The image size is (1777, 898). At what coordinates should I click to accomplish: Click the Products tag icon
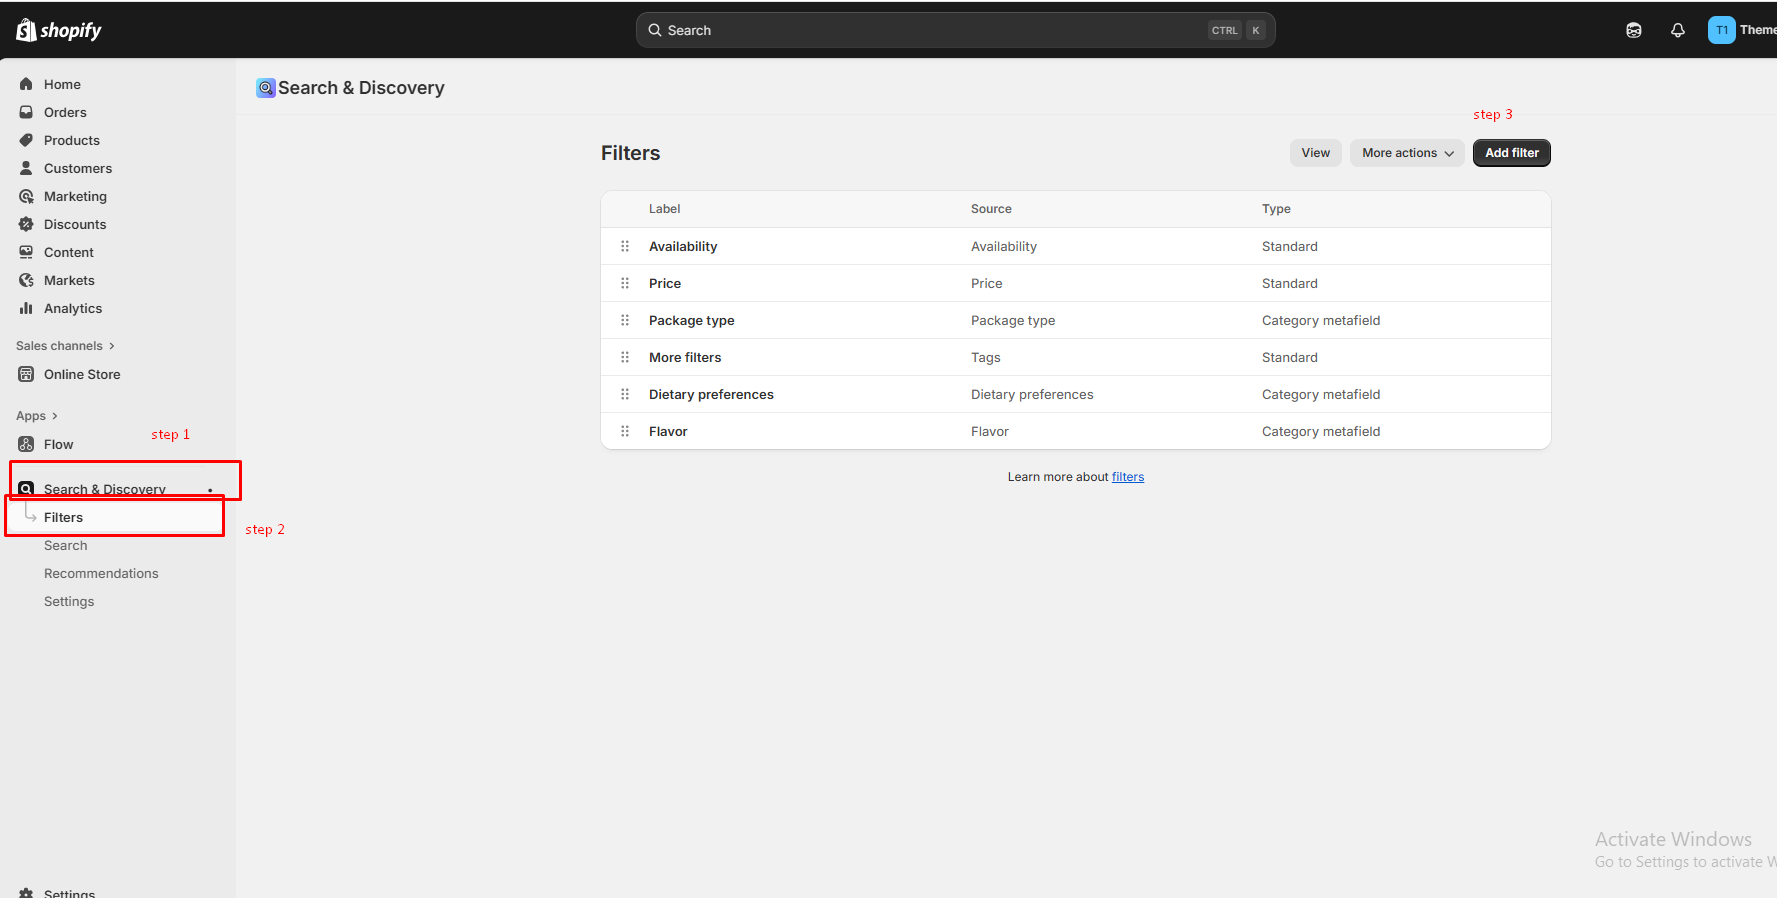click(26, 140)
